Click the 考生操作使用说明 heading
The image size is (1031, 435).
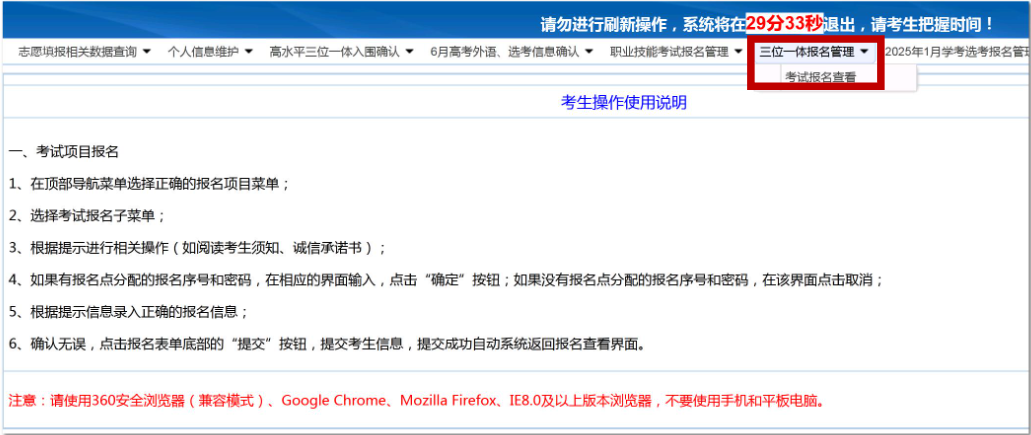tap(623, 103)
